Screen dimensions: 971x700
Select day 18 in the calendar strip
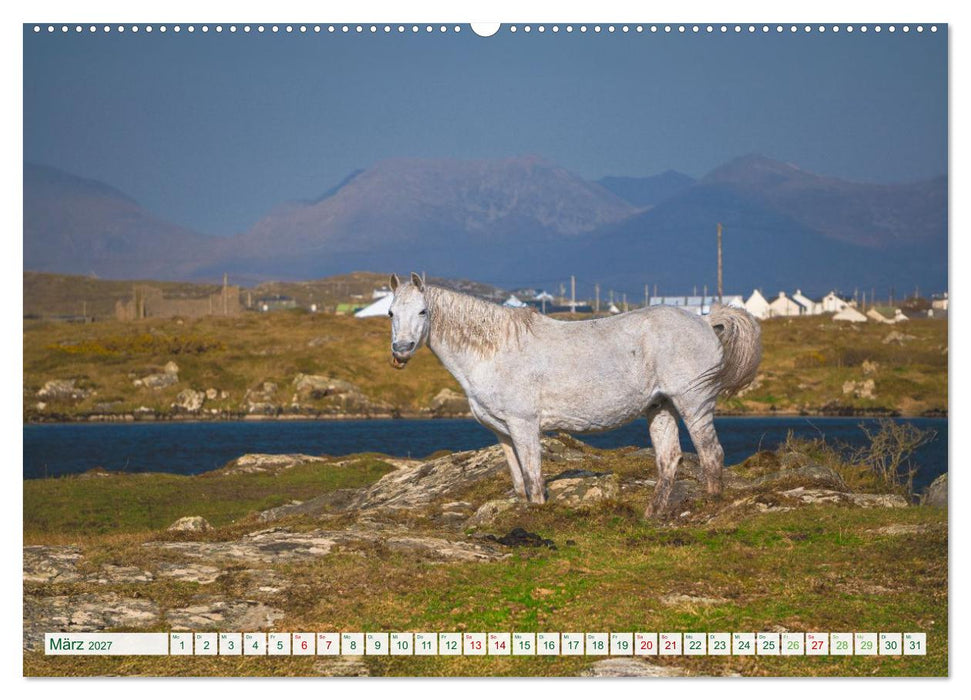597,644
